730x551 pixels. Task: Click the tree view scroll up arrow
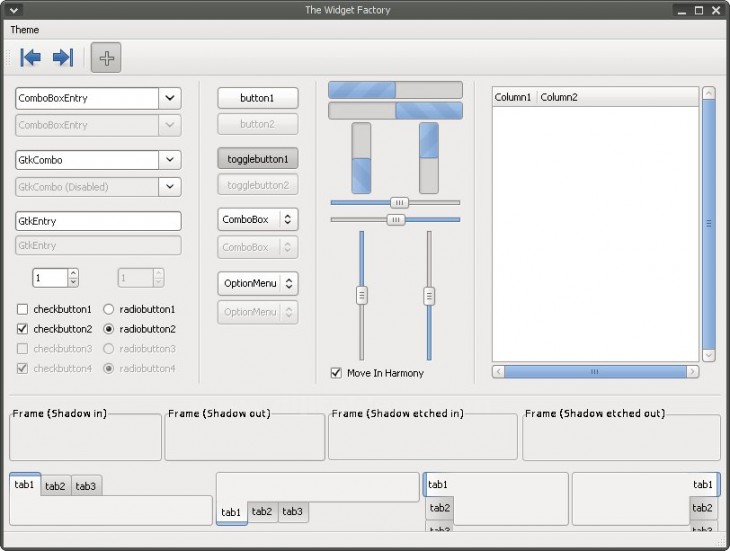coord(709,94)
